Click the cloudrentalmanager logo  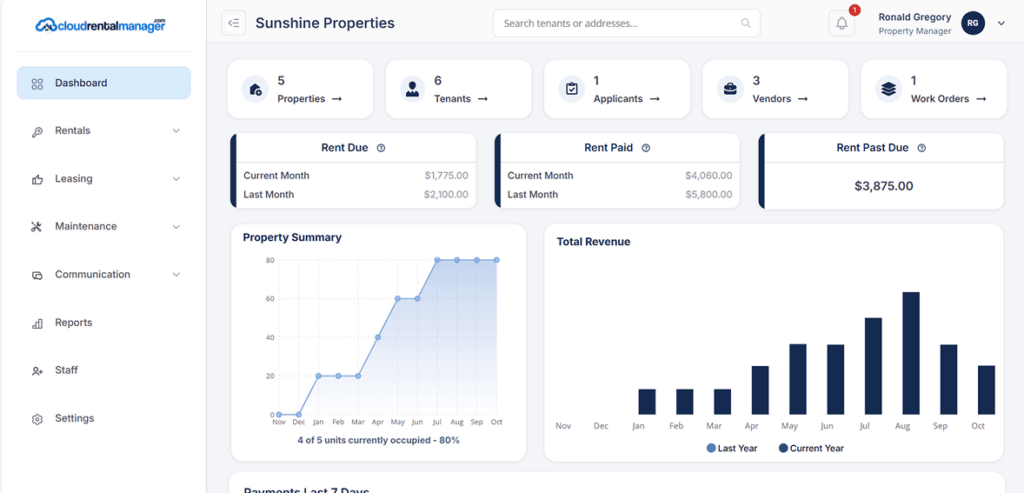[x=101, y=25]
